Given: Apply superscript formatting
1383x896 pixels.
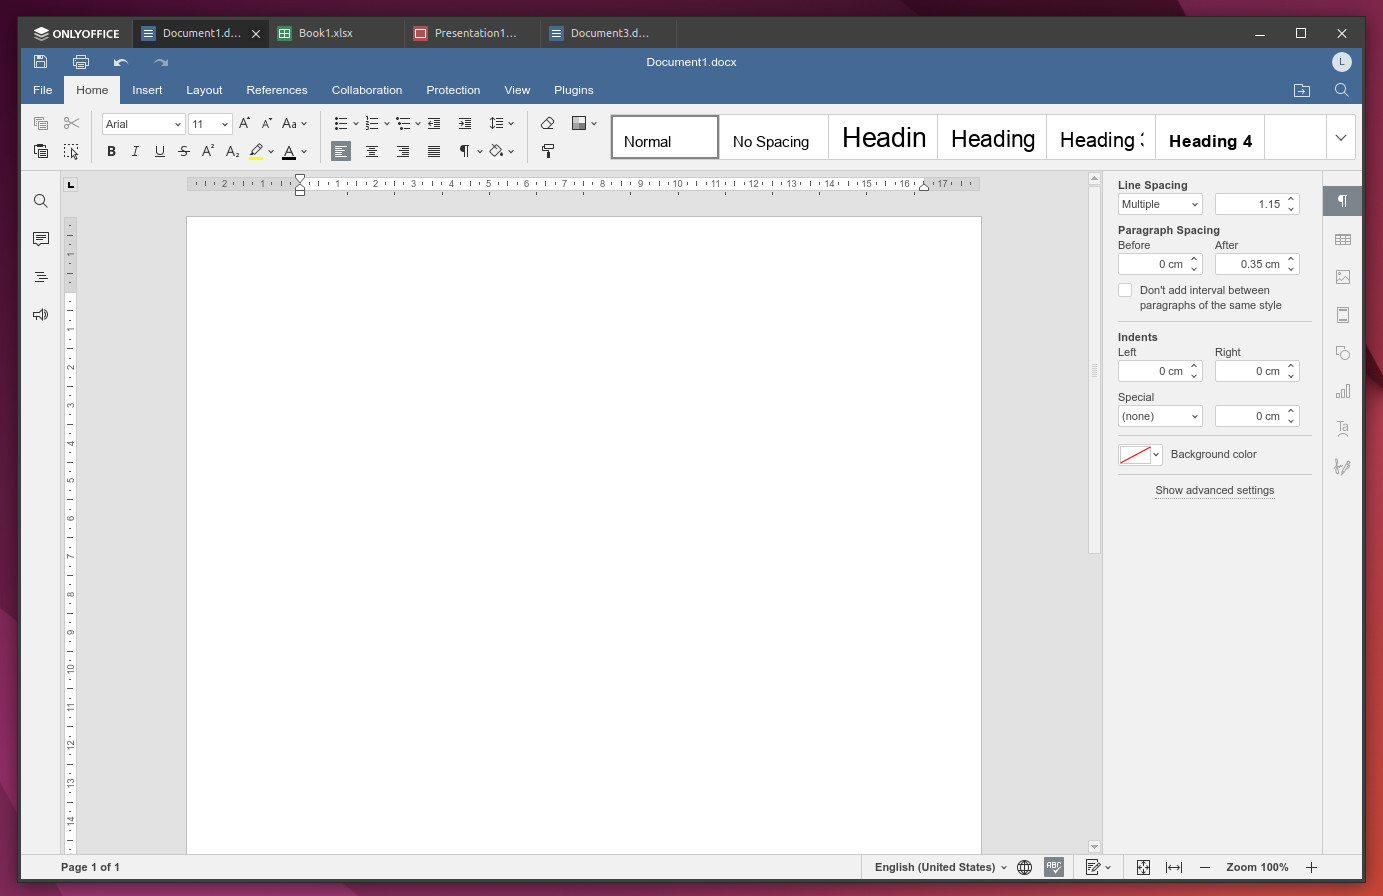Looking at the screenshot, I should 208,151.
